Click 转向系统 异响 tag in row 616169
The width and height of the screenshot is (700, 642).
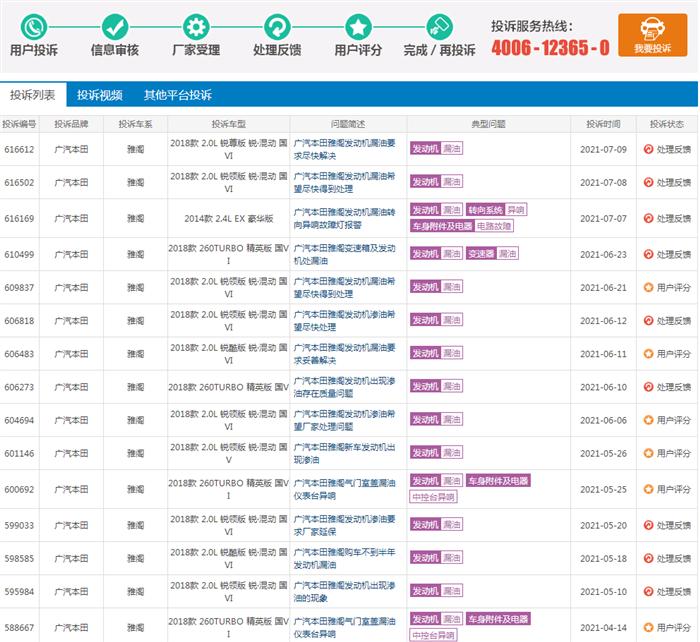point(496,209)
